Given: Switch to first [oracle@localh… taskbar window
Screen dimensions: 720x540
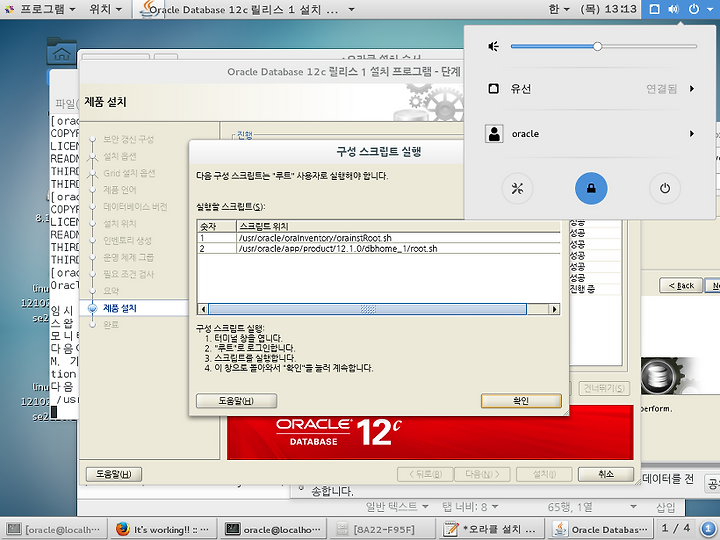Looking at the screenshot, I should click(54, 529).
